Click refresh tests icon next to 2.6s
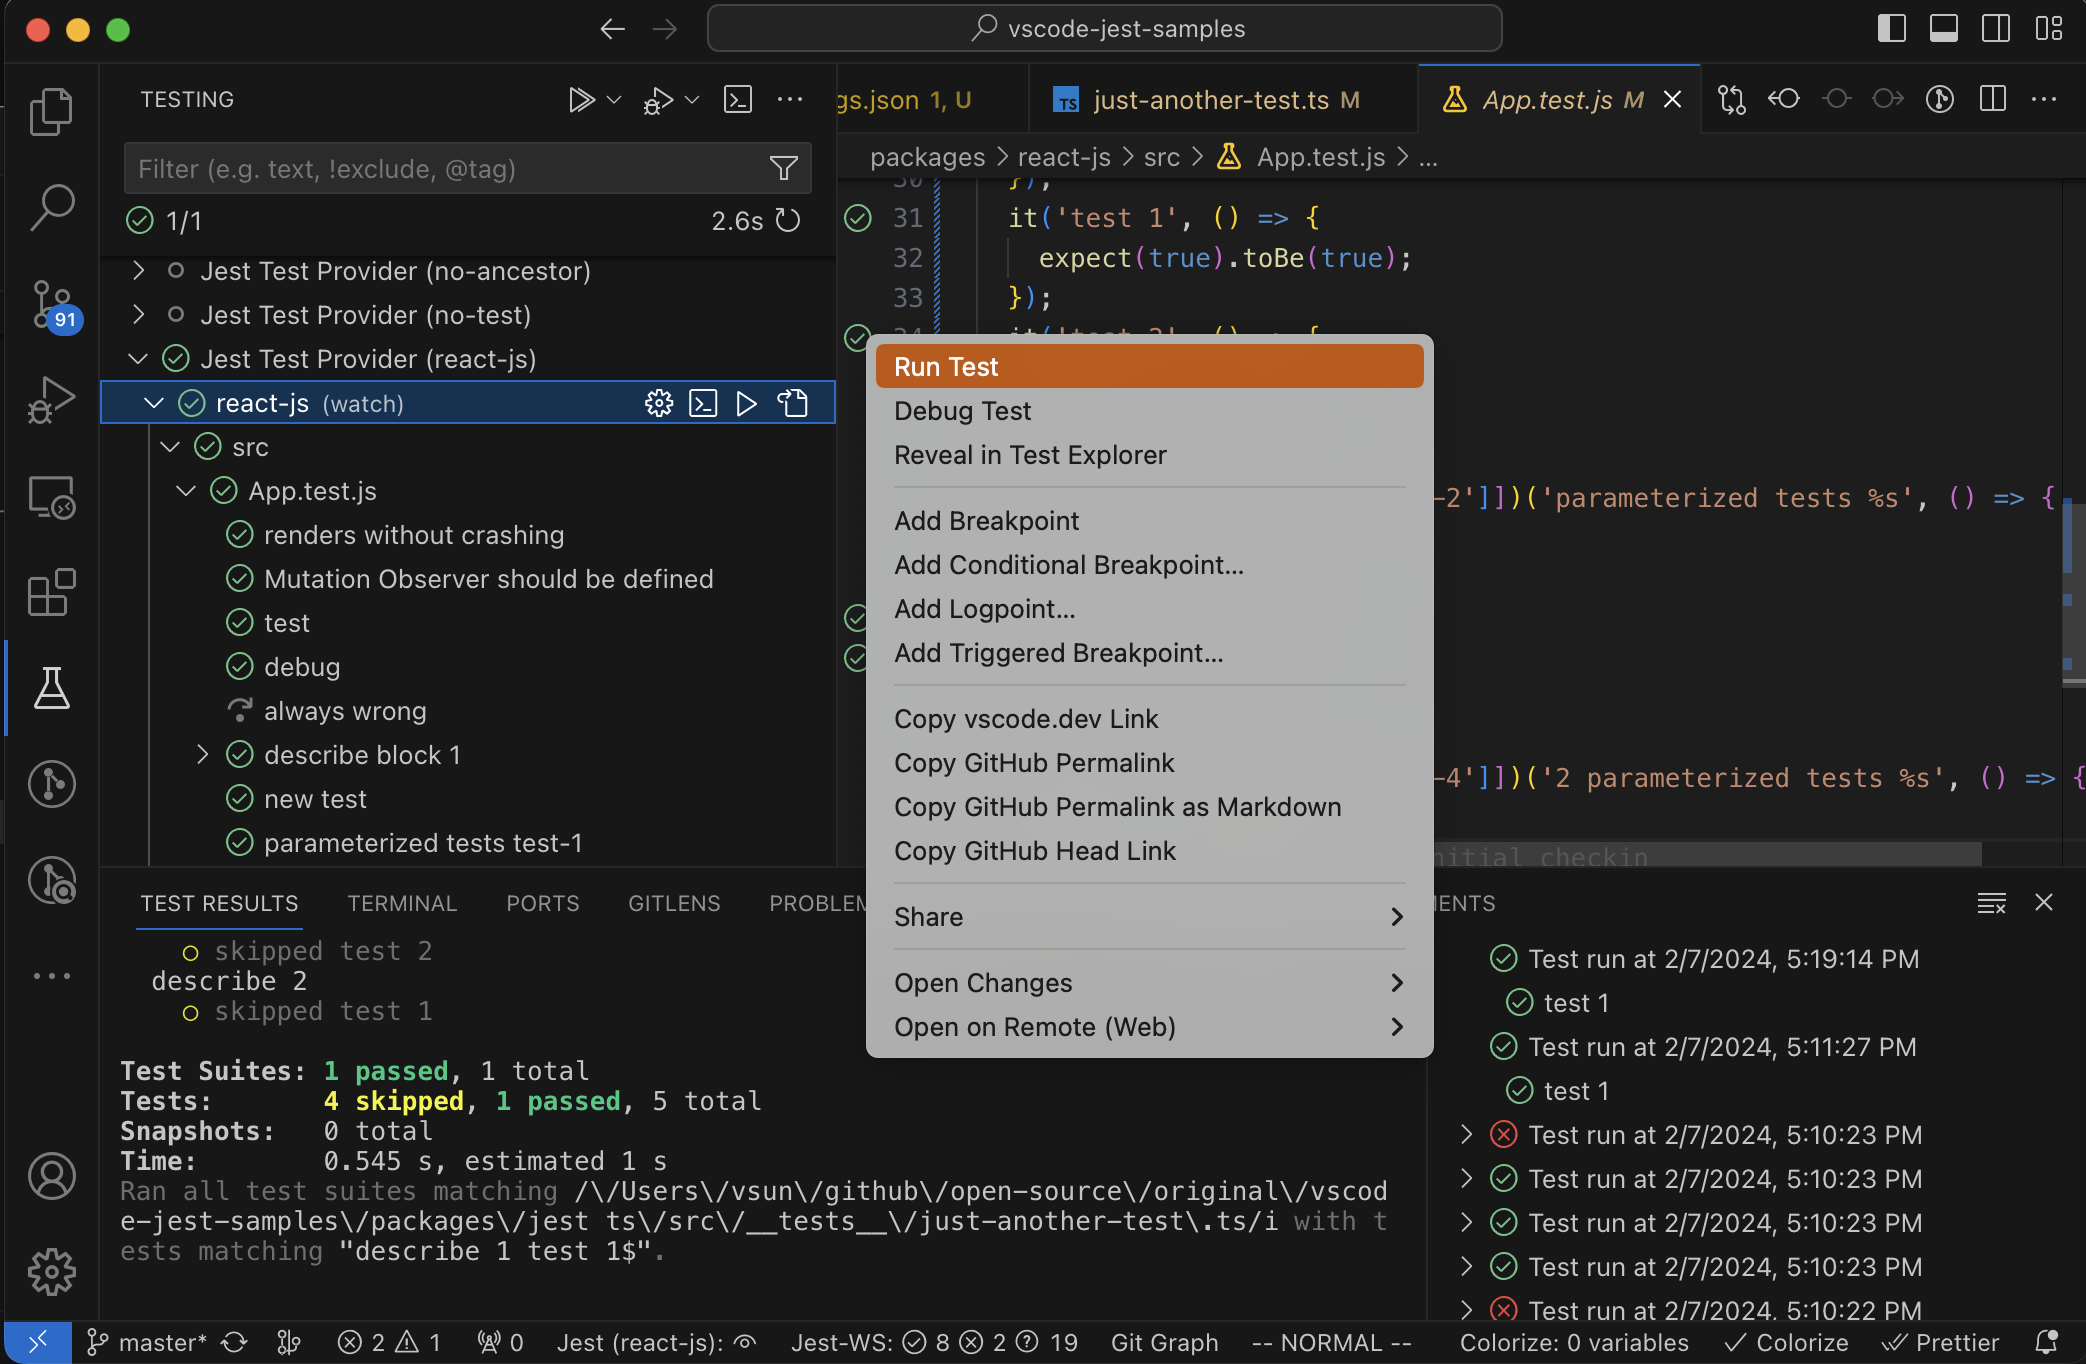Viewport: 2086px width, 1364px height. pos(789,221)
